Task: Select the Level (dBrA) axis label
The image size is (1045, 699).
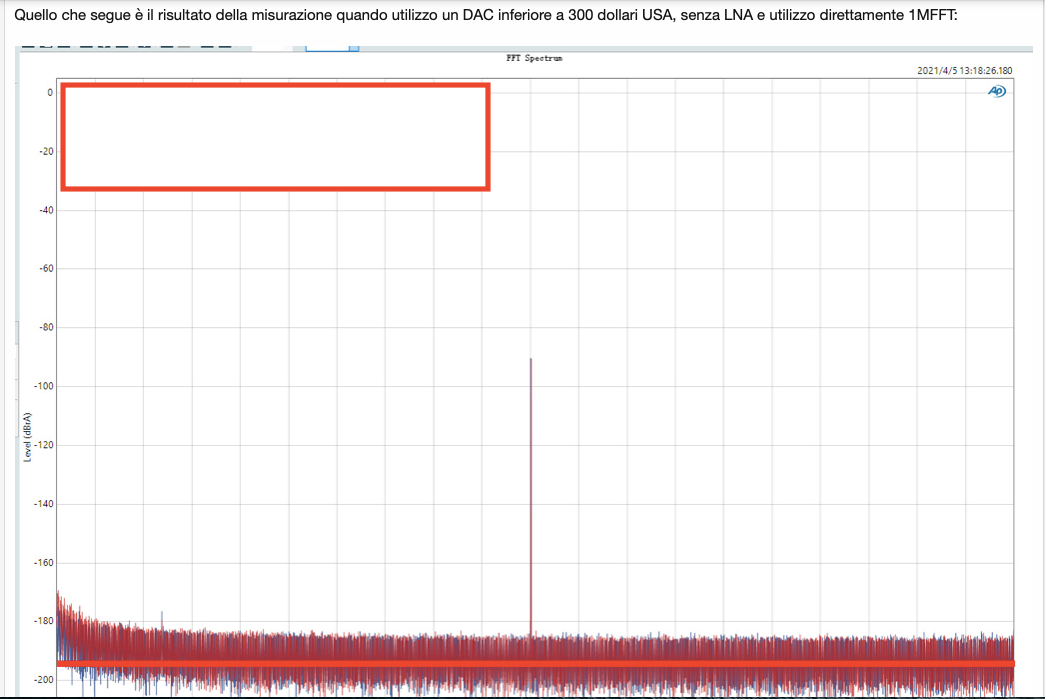Action: coord(27,437)
